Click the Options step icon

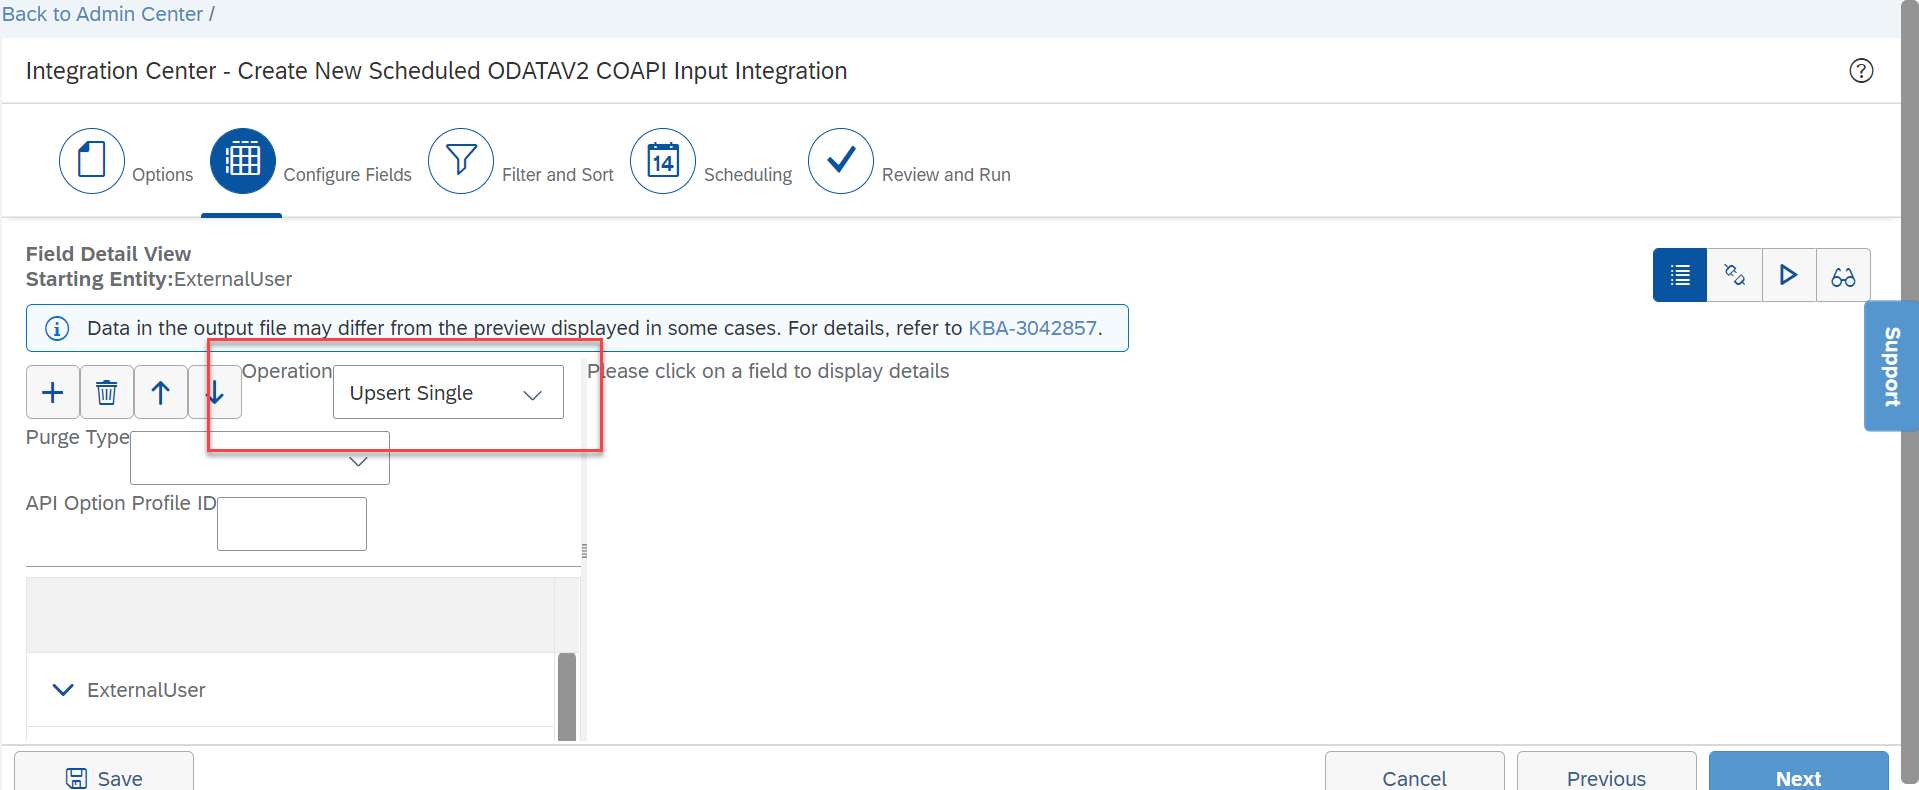tap(92, 160)
